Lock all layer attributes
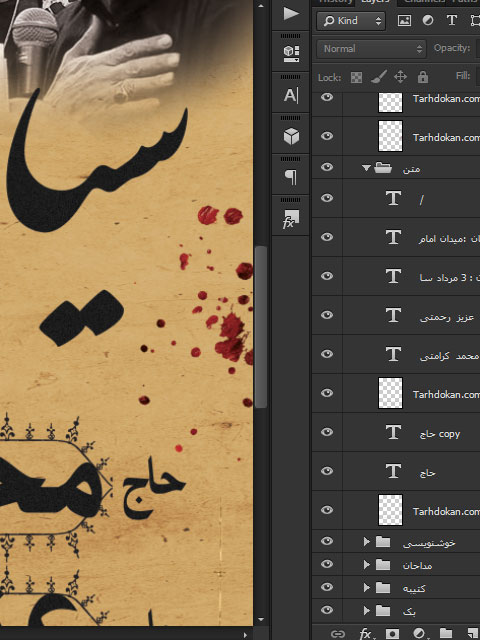 [x=422, y=77]
